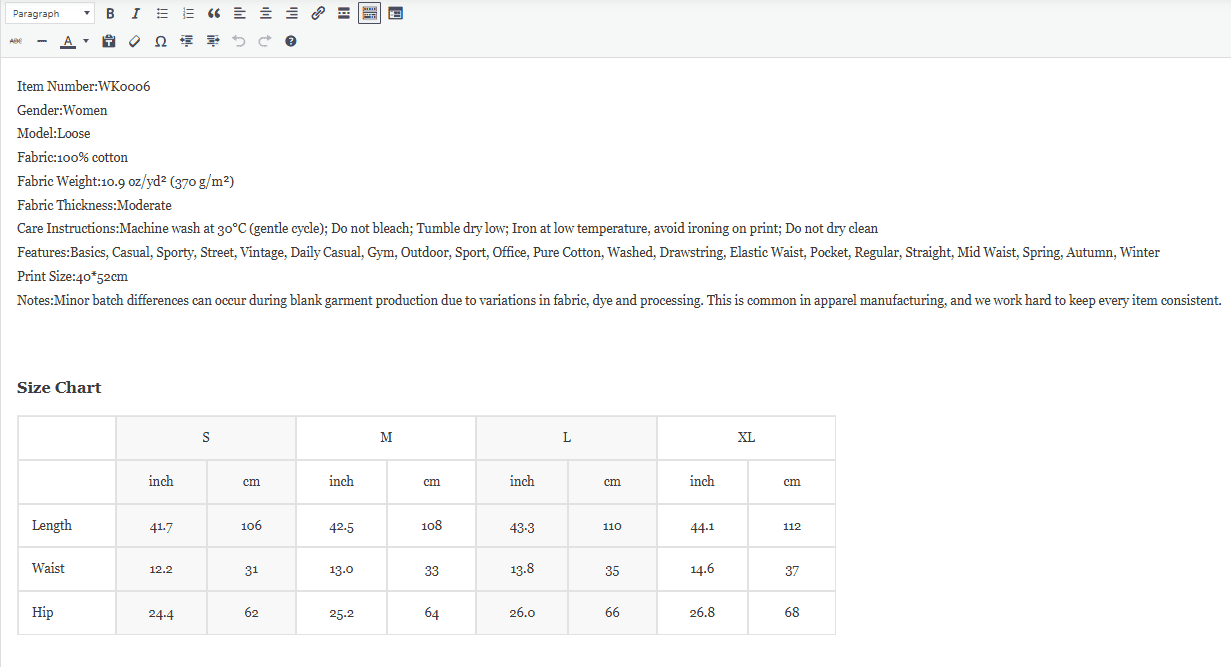The width and height of the screenshot is (1231, 667).
Task: Insert a Read More tag
Action: [x=344, y=14]
